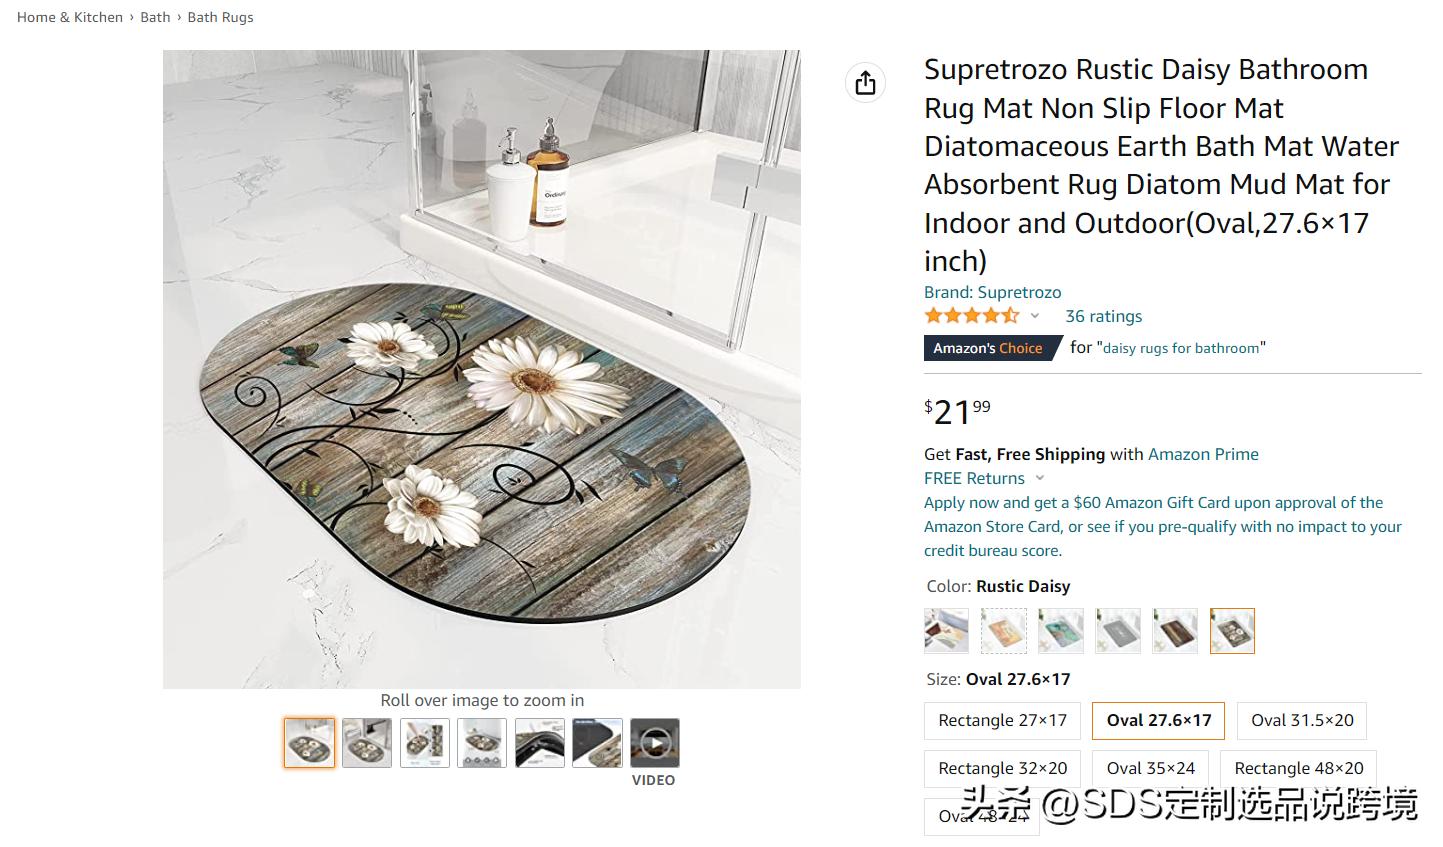This screenshot has height=847, width=1443.
Task: Go to Home & Kitchen breadcrumb
Action: [x=70, y=17]
